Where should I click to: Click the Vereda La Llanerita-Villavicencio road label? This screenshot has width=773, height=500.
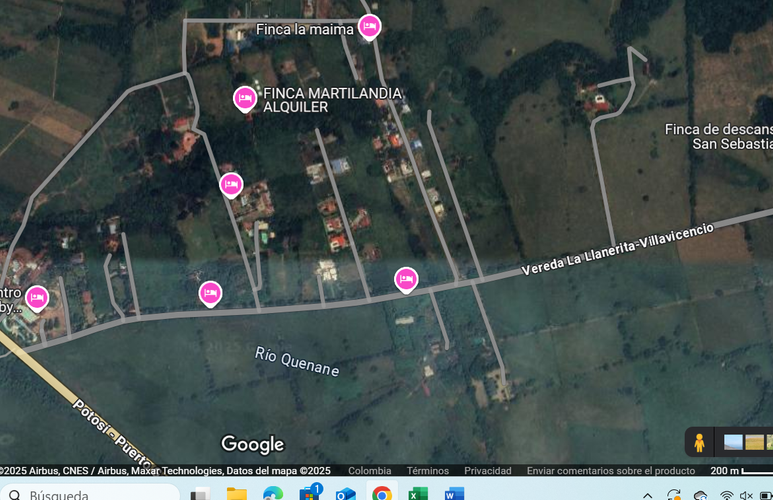coord(618,249)
